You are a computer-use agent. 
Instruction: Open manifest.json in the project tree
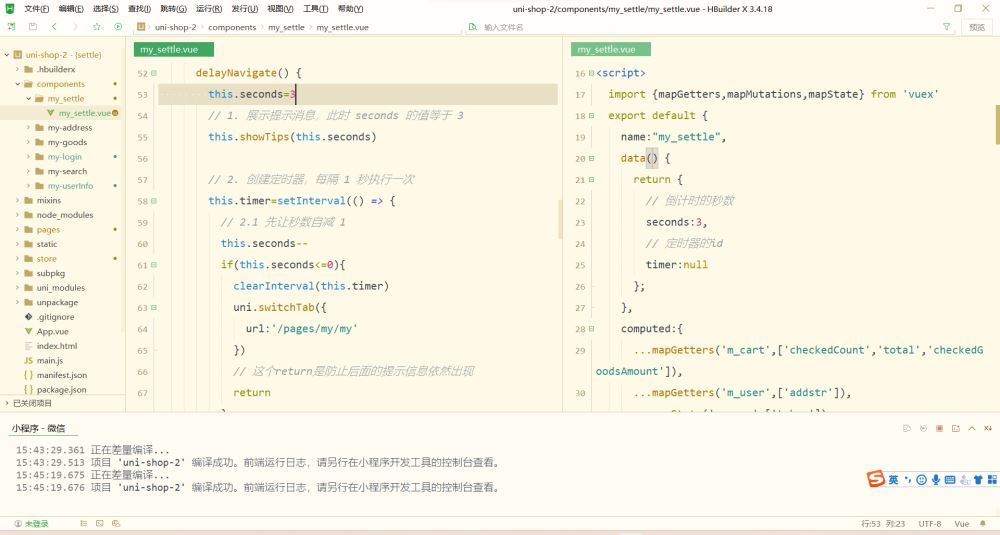coord(61,375)
